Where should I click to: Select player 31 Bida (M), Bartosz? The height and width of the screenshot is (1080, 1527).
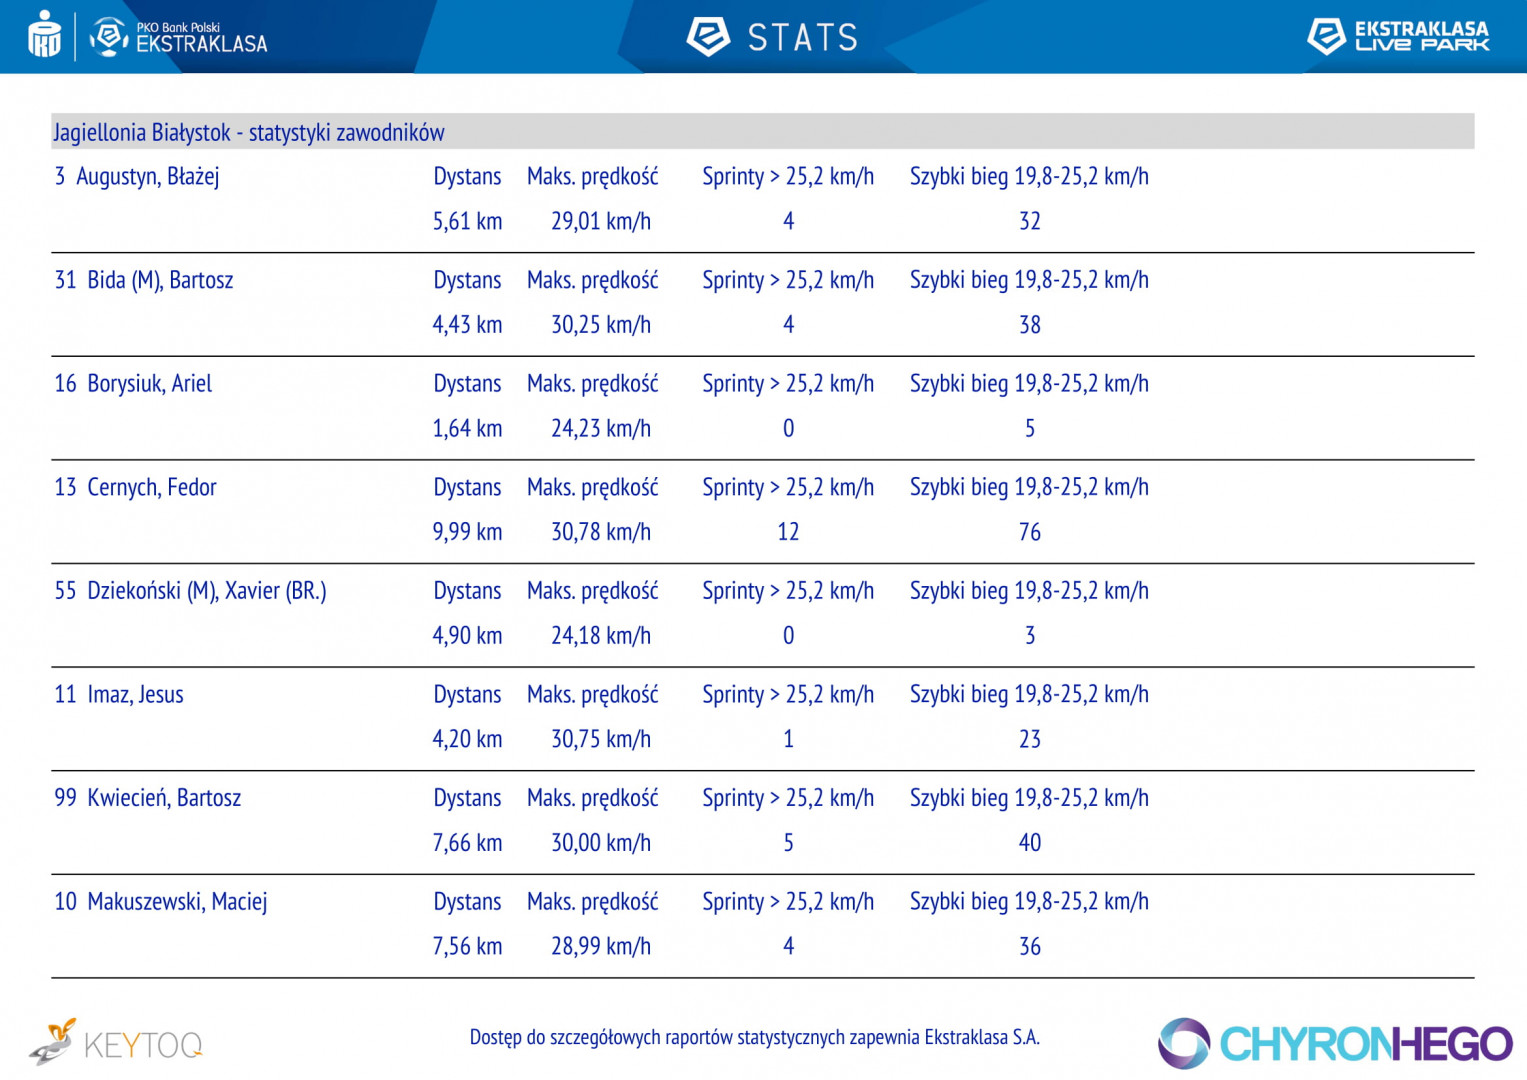point(144,280)
